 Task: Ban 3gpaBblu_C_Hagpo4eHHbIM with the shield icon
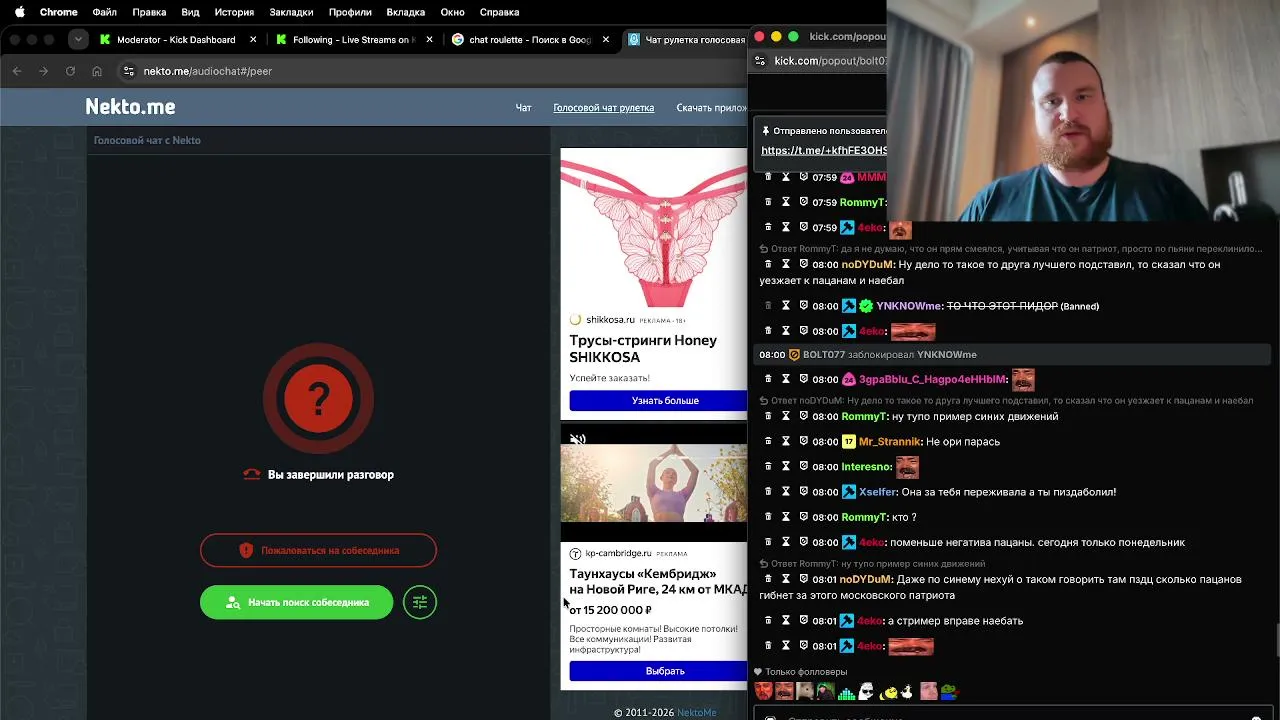coord(803,379)
